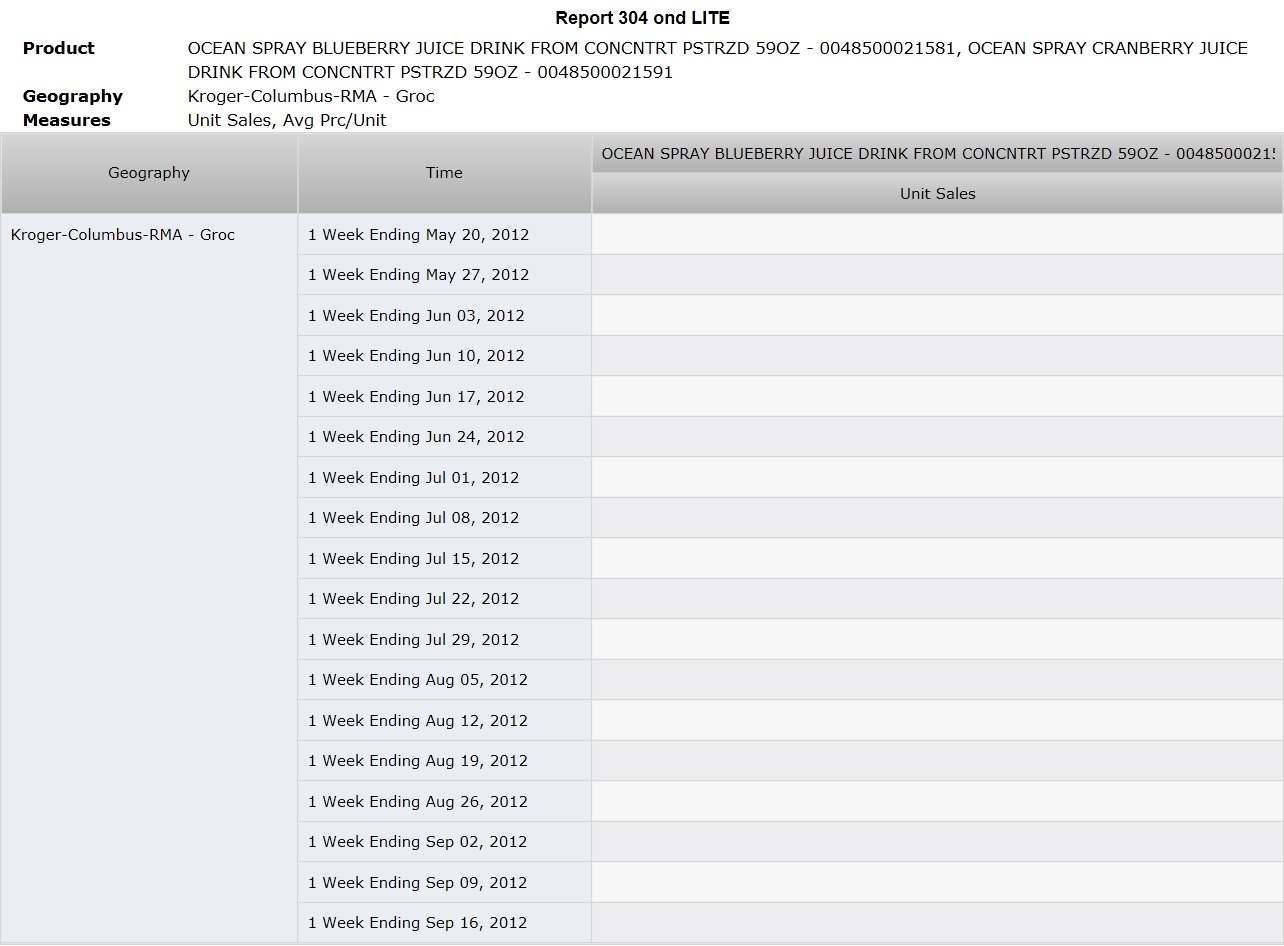Select the Time column header
The height and width of the screenshot is (946, 1284).
(x=444, y=173)
